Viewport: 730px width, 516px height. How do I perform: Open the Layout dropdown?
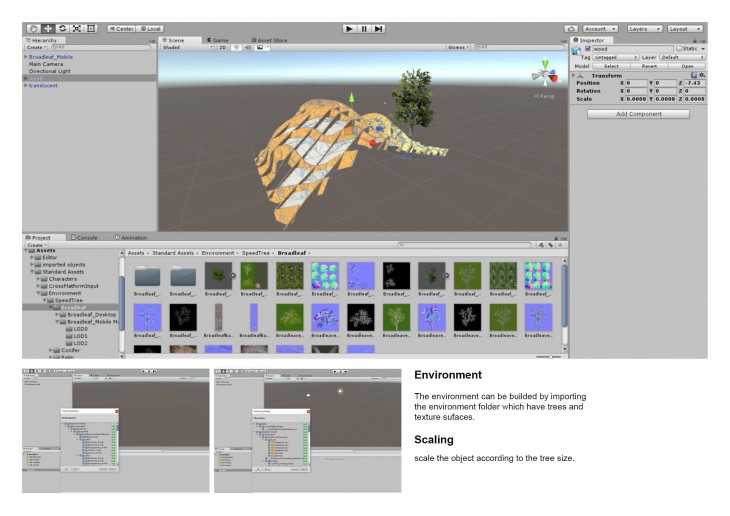(x=685, y=29)
